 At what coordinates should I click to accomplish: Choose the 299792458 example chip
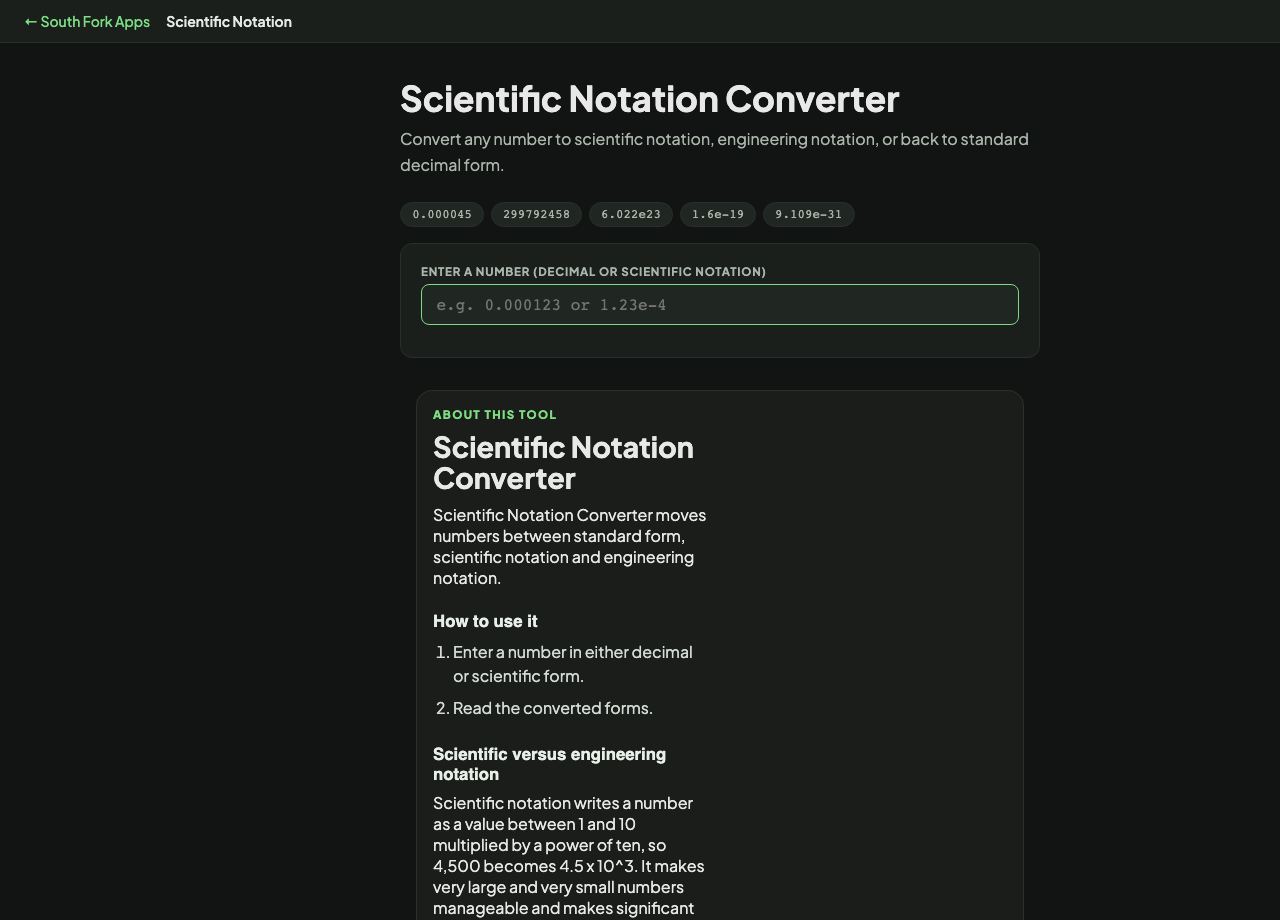coord(537,214)
